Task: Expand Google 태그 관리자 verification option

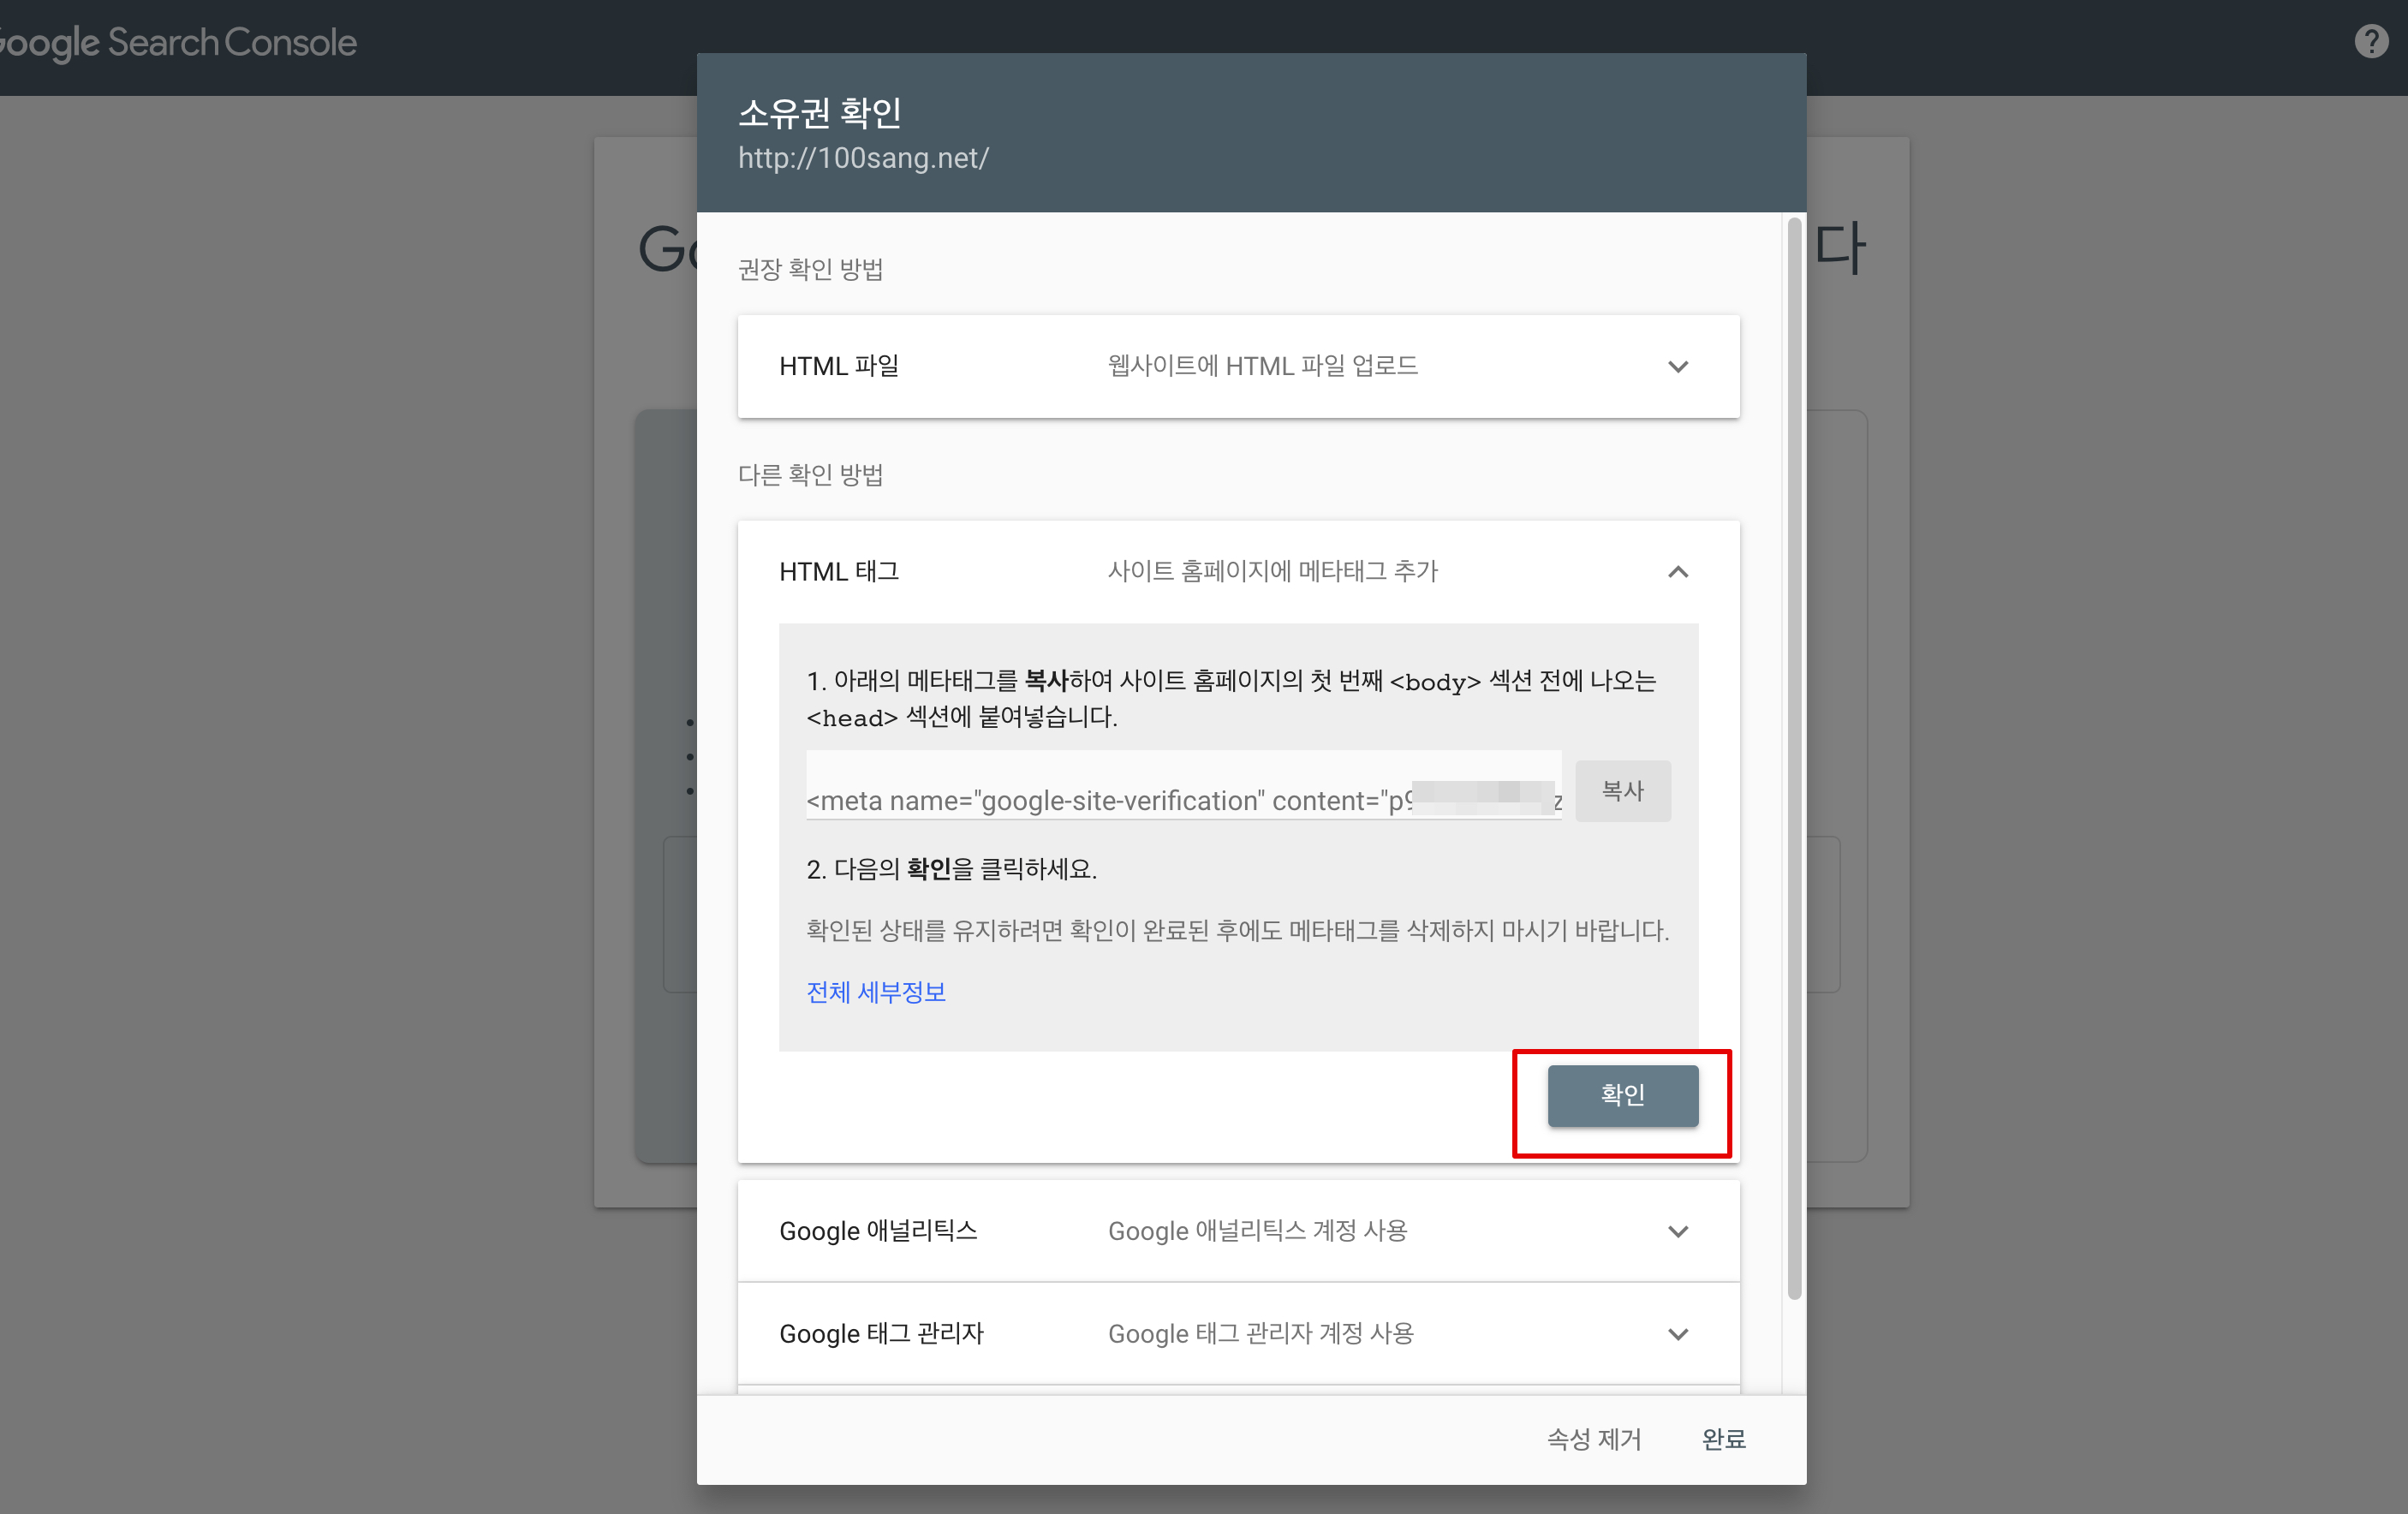Action: tap(1238, 1334)
